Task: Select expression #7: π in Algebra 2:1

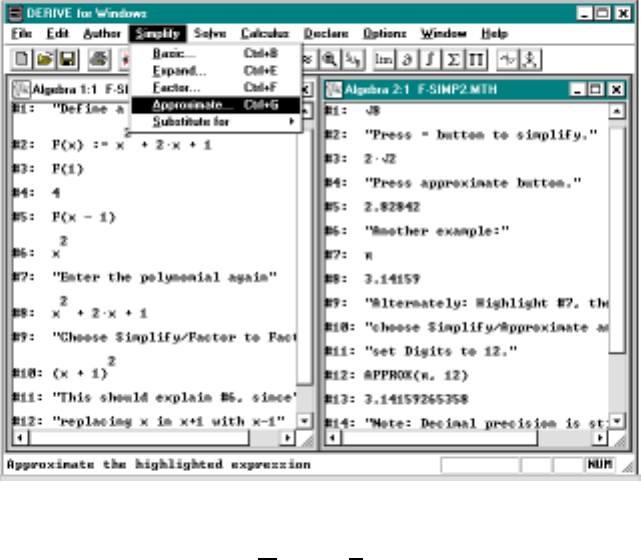Action: click(368, 255)
